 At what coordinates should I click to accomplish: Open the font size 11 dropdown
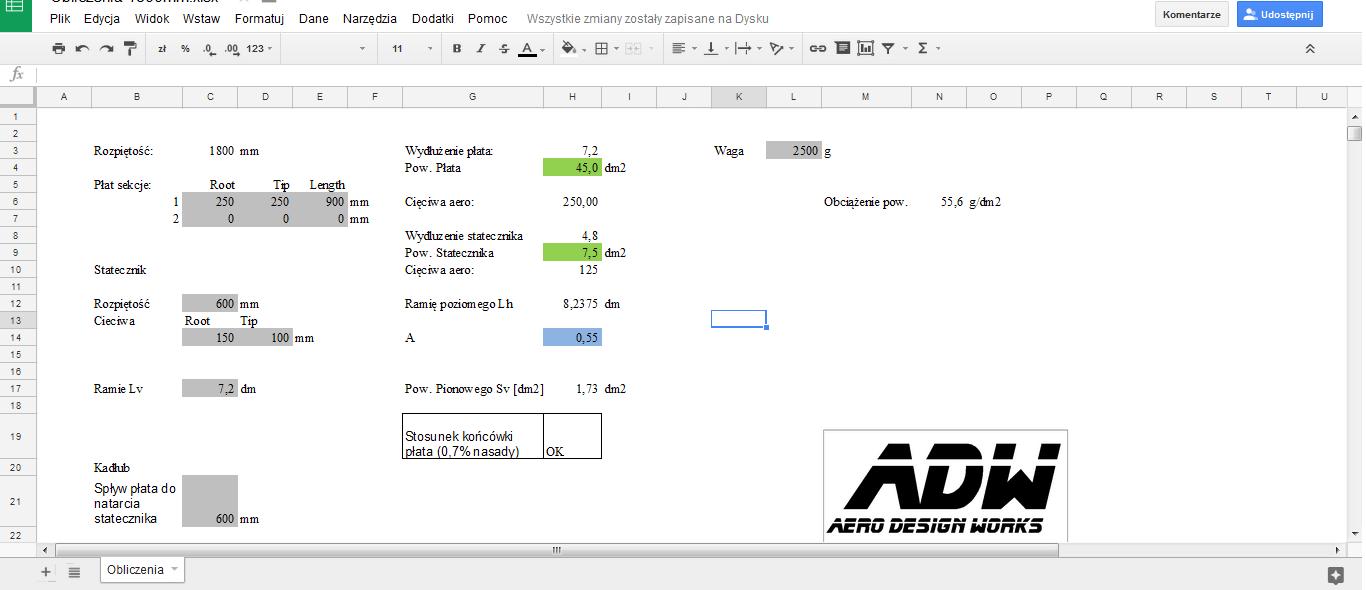click(x=411, y=48)
